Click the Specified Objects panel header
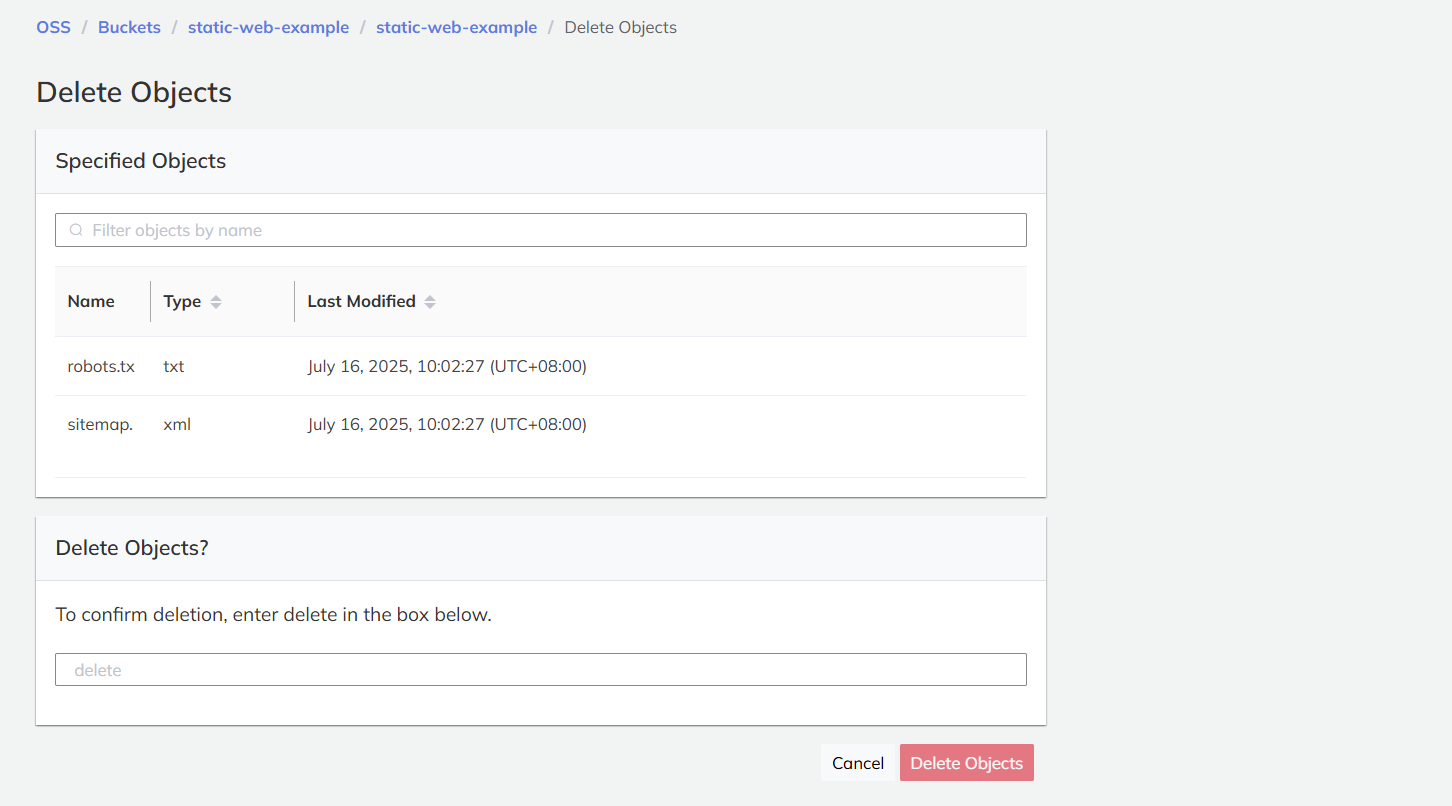The height and width of the screenshot is (806, 1452). tap(141, 161)
